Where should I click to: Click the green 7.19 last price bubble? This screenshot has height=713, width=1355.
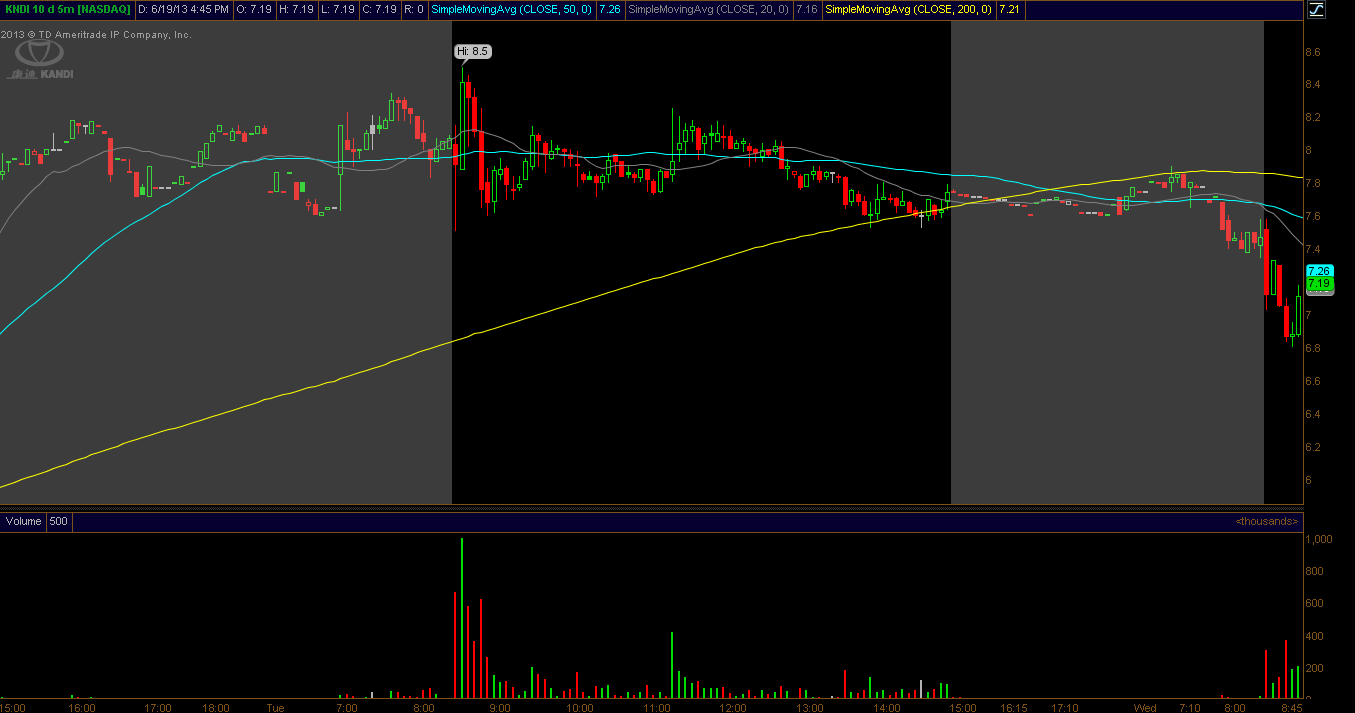[x=1319, y=283]
